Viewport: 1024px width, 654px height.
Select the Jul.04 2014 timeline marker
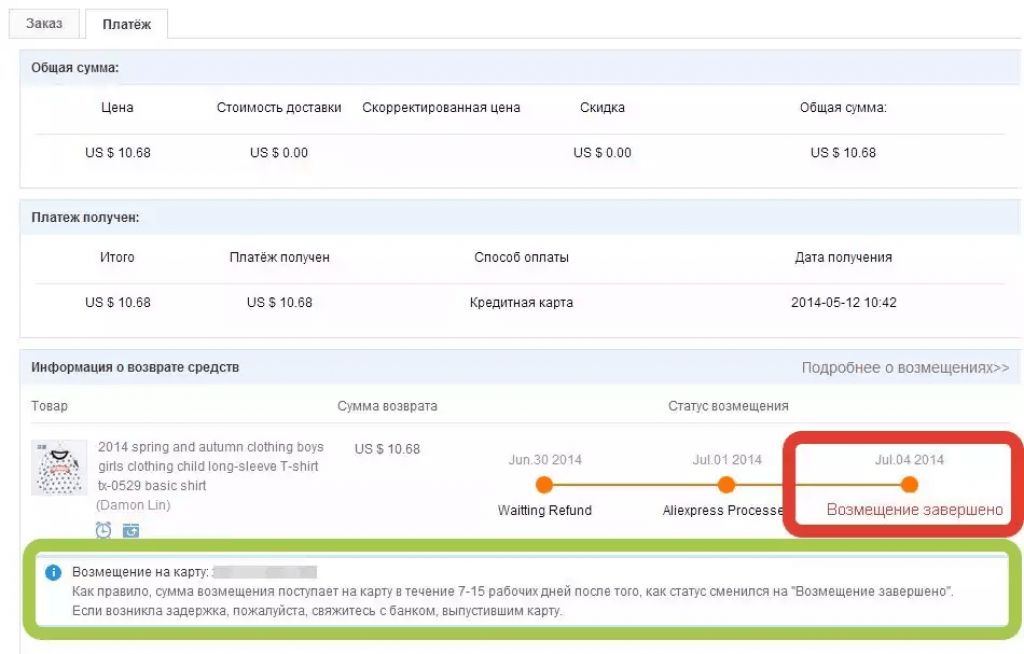[x=909, y=485]
